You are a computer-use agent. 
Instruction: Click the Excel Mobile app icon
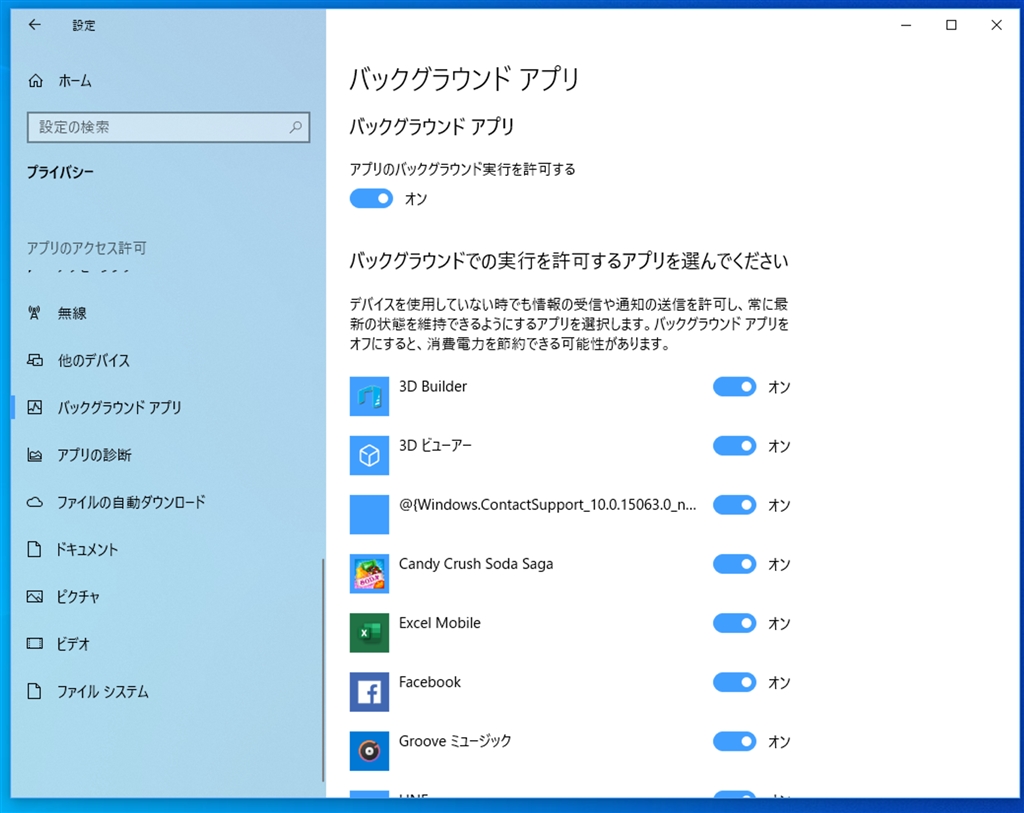tap(369, 633)
